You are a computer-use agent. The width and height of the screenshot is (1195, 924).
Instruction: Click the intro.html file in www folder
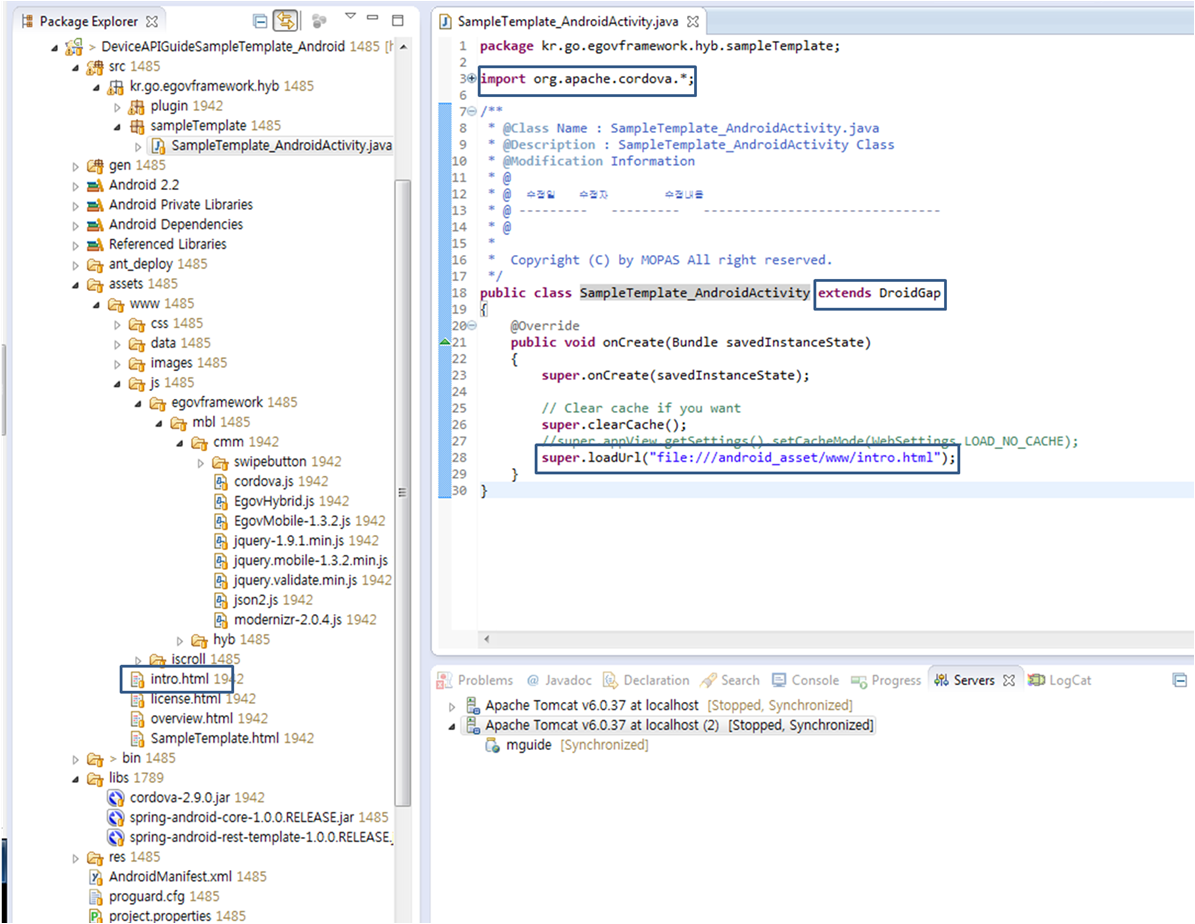(x=179, y=679)
